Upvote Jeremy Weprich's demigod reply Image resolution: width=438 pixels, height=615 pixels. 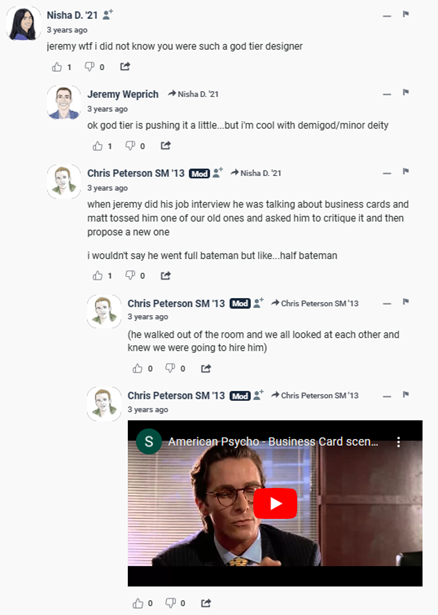point(97,146)
